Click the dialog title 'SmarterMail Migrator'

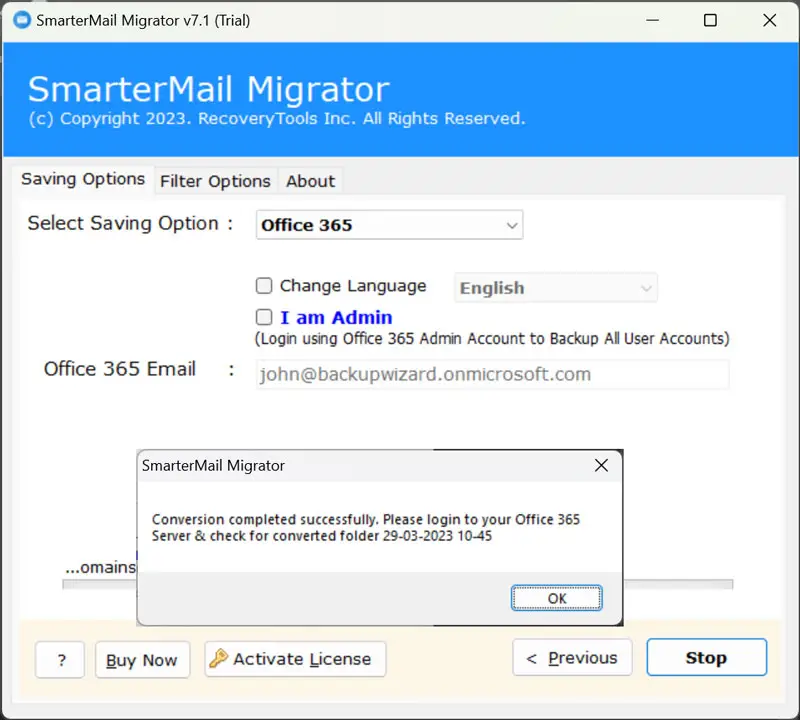213,465
